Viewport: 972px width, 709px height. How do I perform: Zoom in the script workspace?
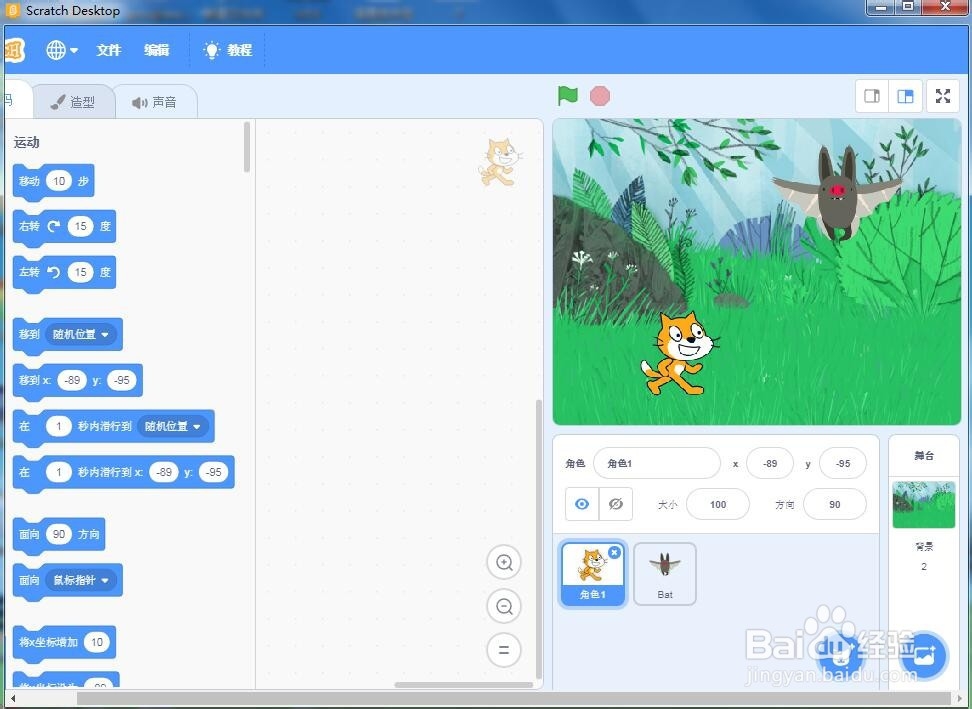click(504, 563)
